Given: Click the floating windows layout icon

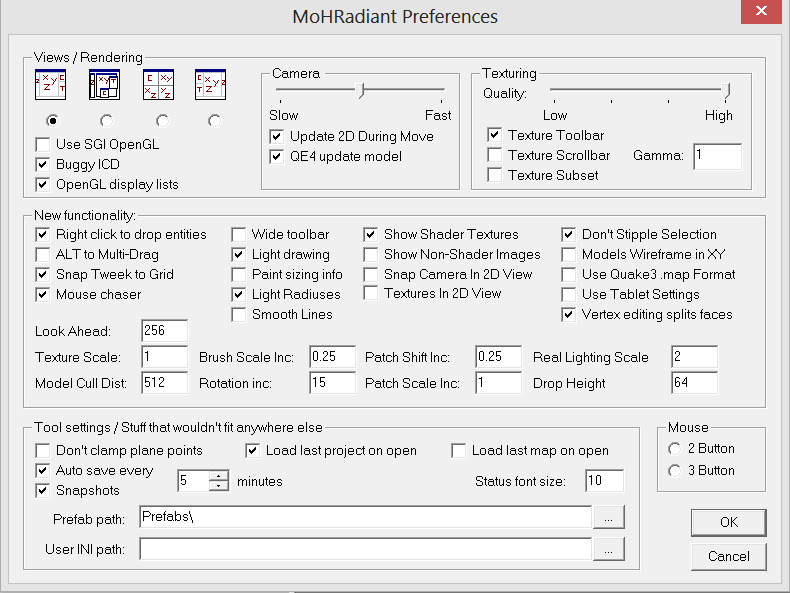Looking at the screenshot, I should coord(104,85).
